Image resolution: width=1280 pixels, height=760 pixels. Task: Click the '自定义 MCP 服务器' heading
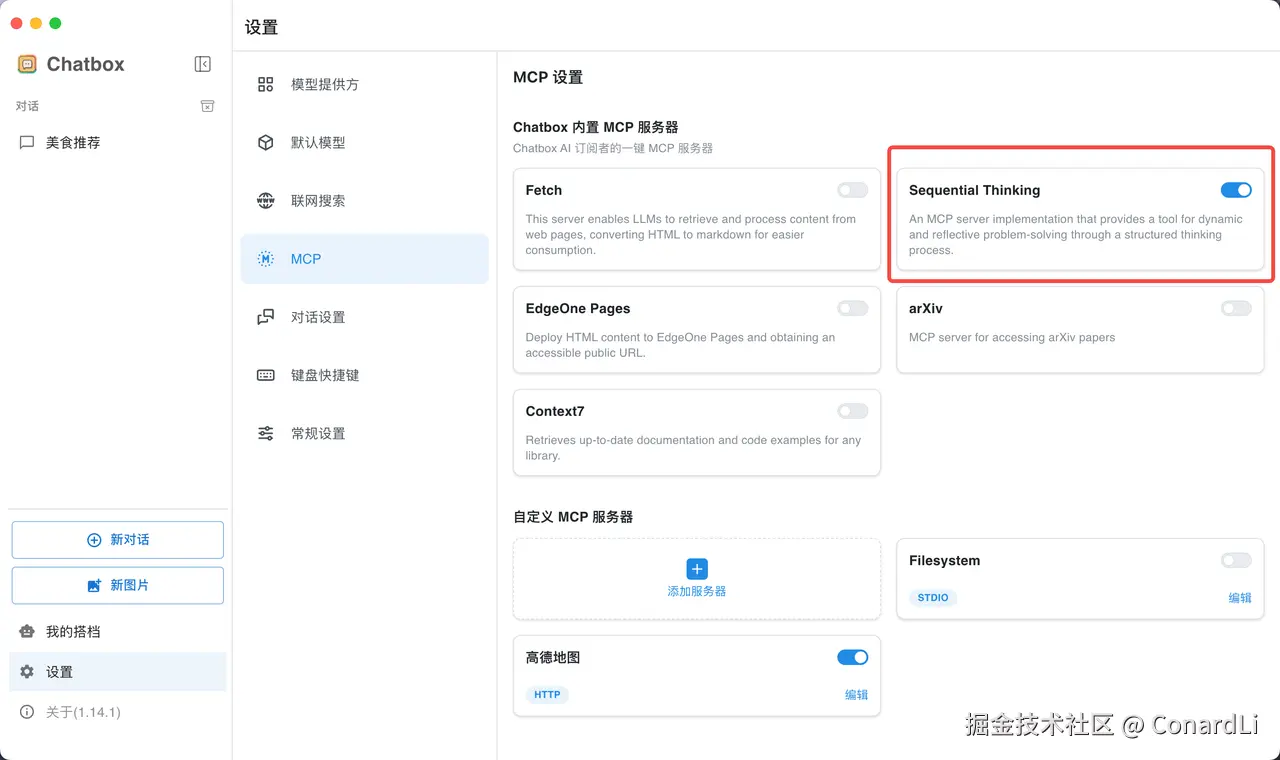(573, 517)
